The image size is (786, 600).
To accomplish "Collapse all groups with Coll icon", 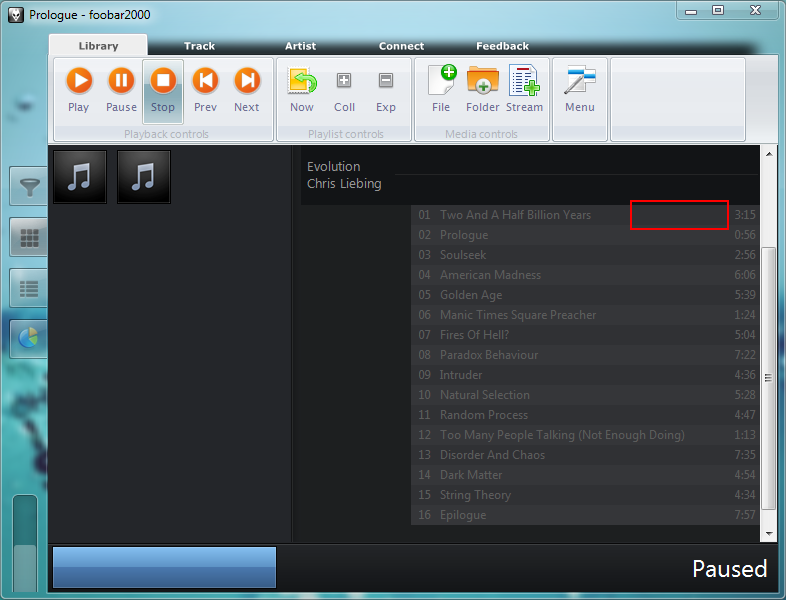I will pyautogui.click(x=344, y=90).
